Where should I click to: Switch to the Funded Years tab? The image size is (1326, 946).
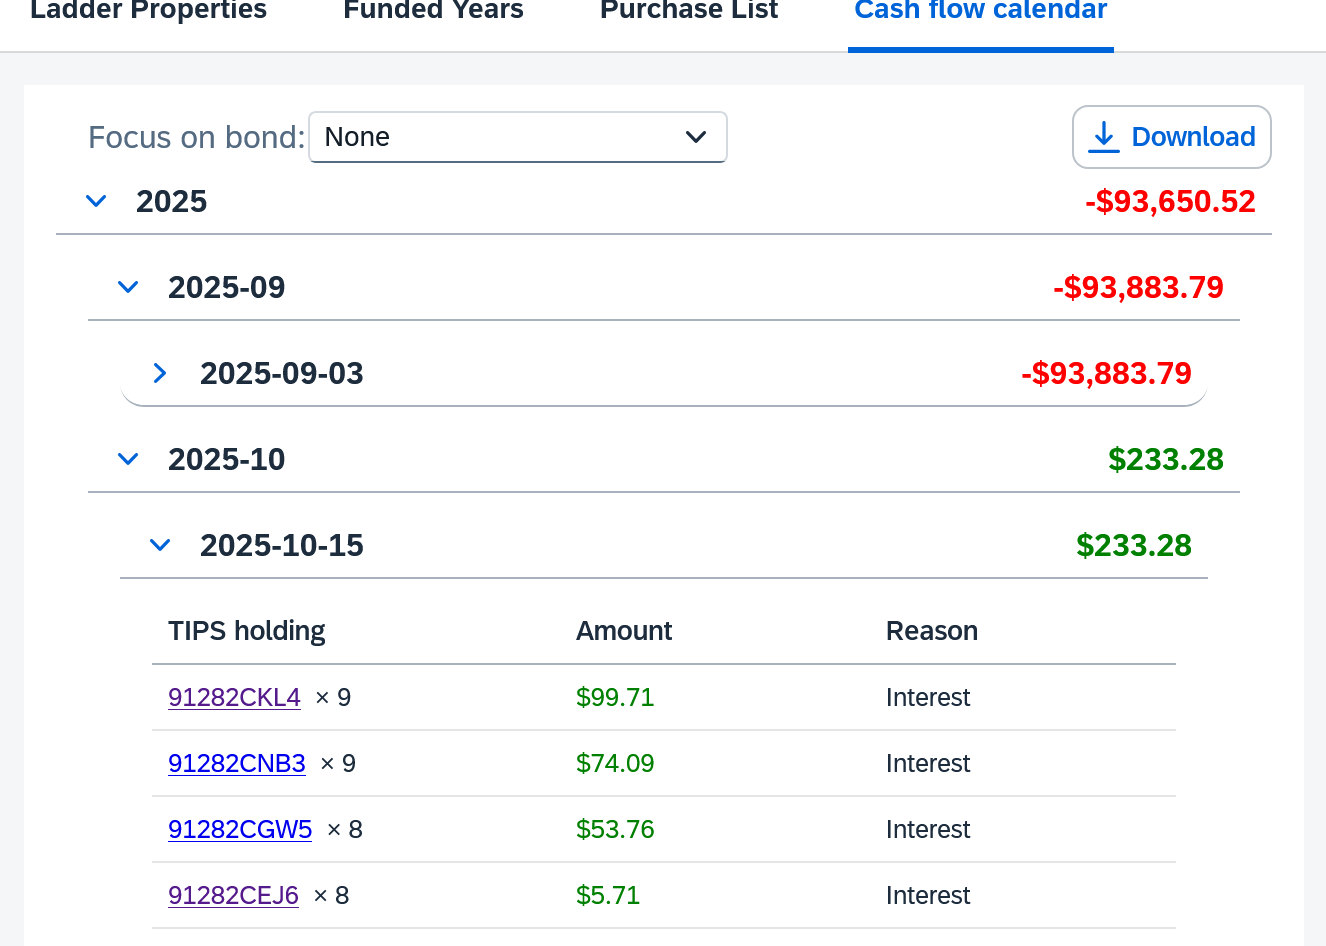(x=433, y=12)
